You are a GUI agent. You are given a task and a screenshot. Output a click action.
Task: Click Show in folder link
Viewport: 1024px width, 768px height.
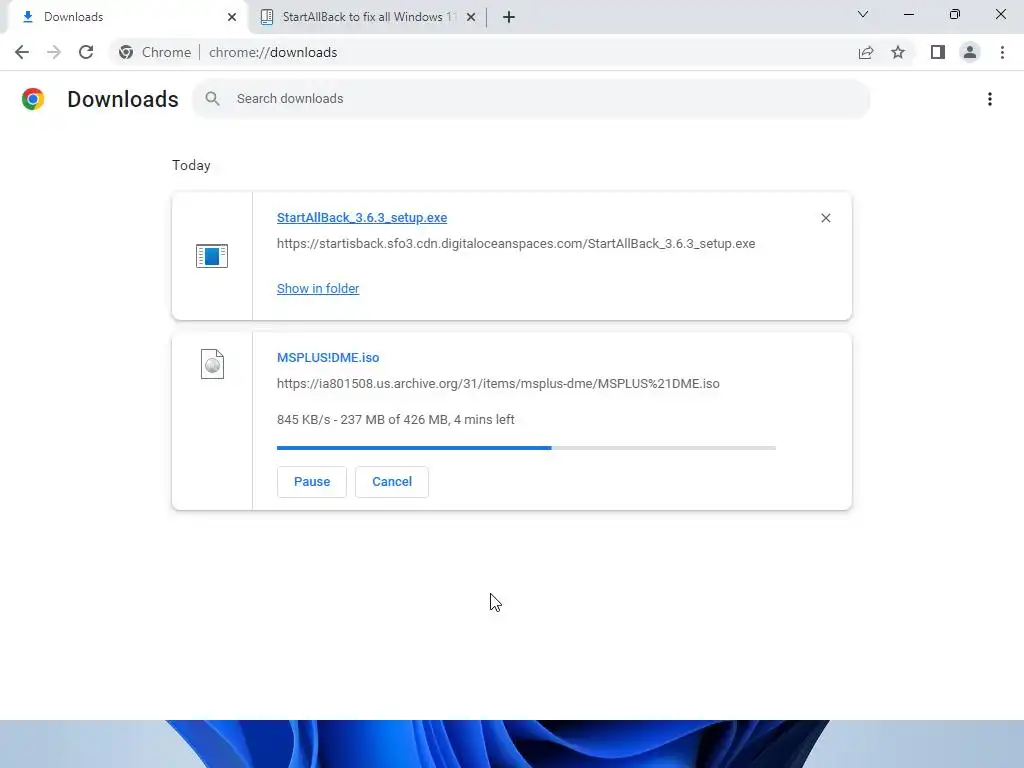(318, 289)
